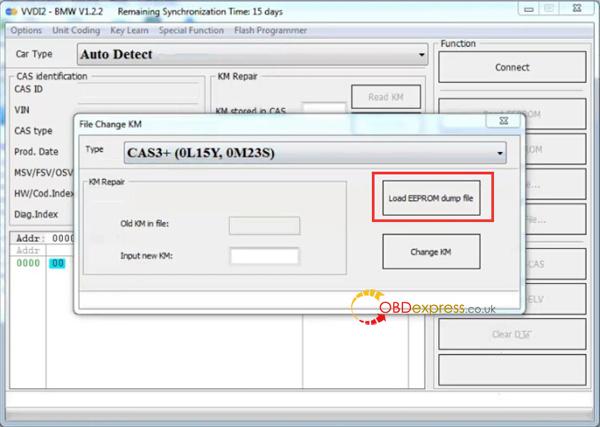Click the Connect button
The height and width of the screenshot is (427, 600).
click(x=512, y=67)
